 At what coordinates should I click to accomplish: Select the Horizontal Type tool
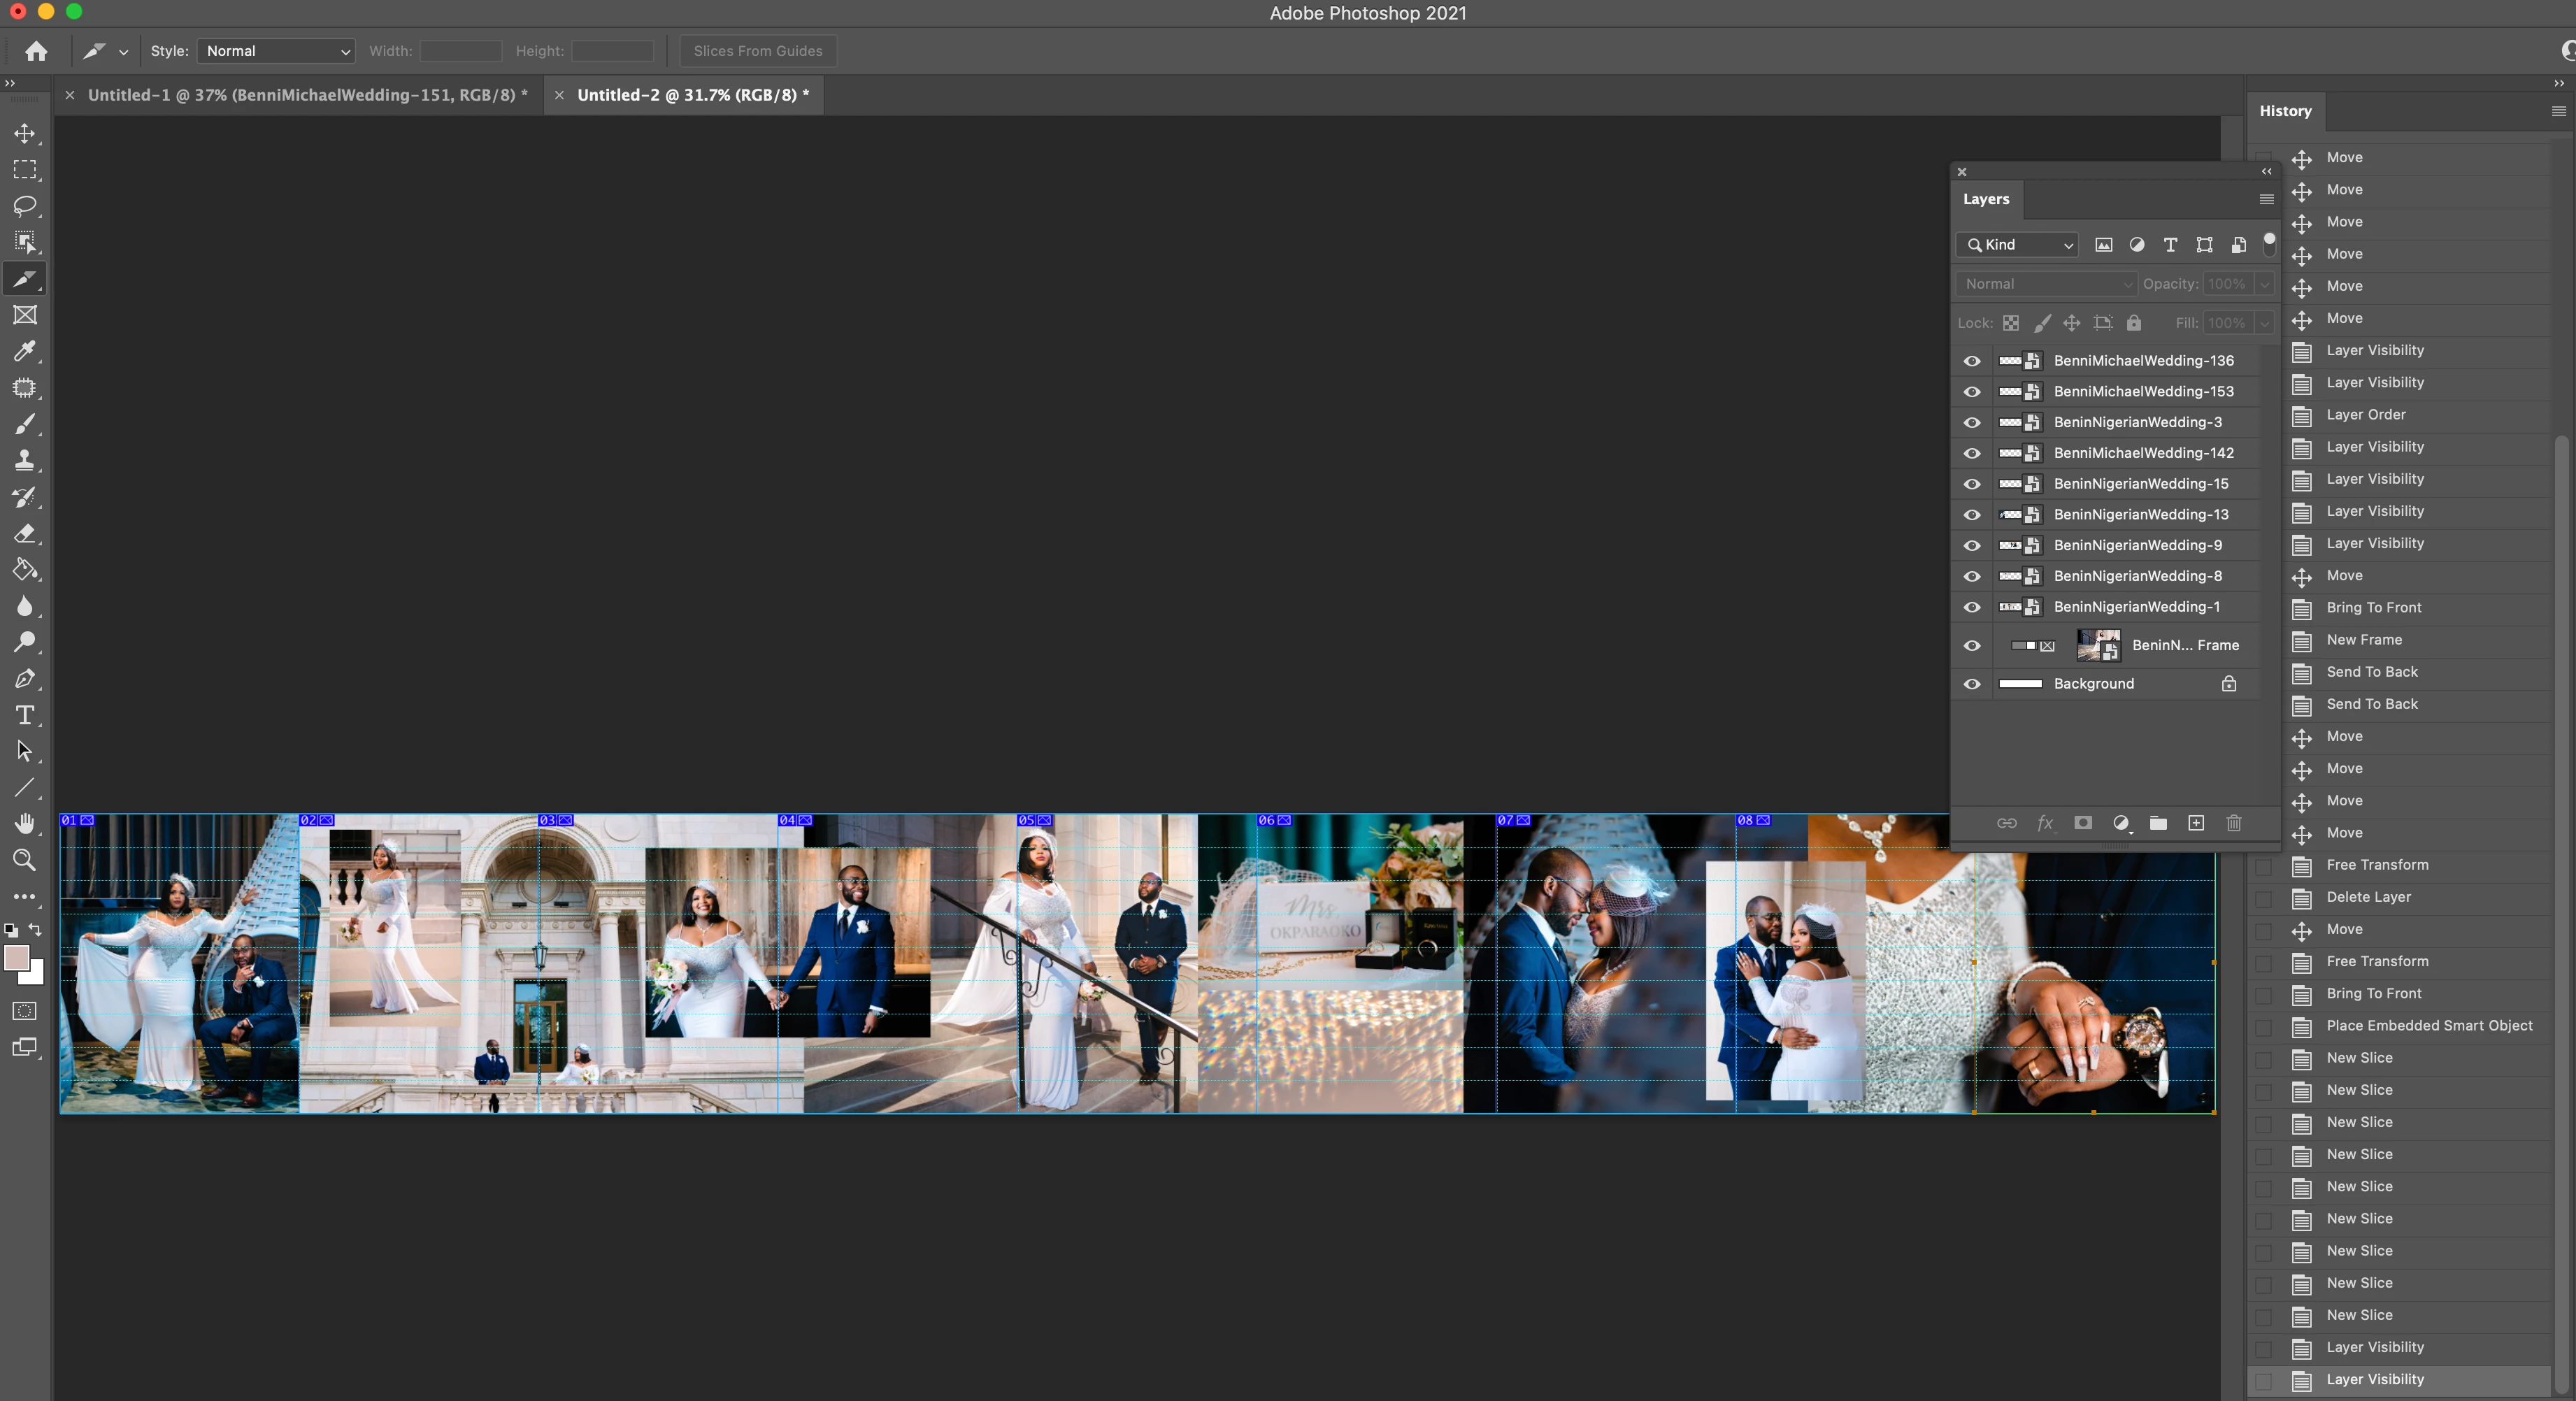25,715
